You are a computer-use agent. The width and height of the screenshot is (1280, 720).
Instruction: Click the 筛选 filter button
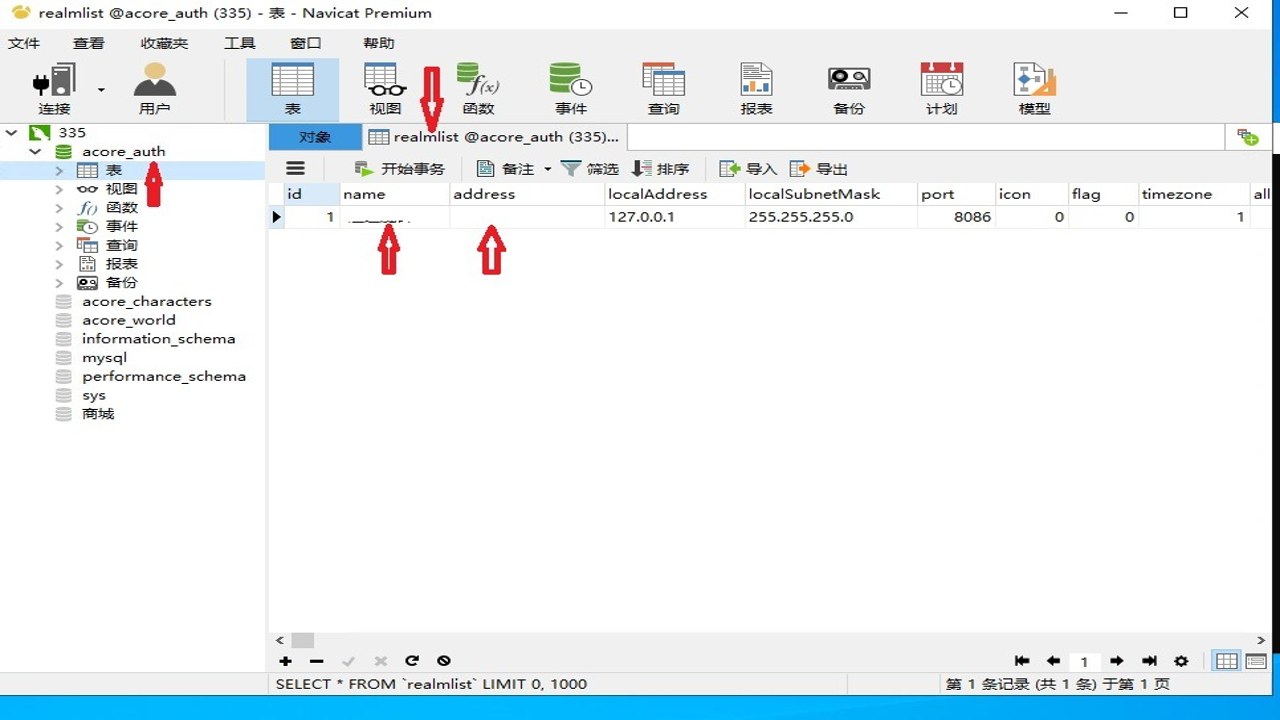(590, 169)
